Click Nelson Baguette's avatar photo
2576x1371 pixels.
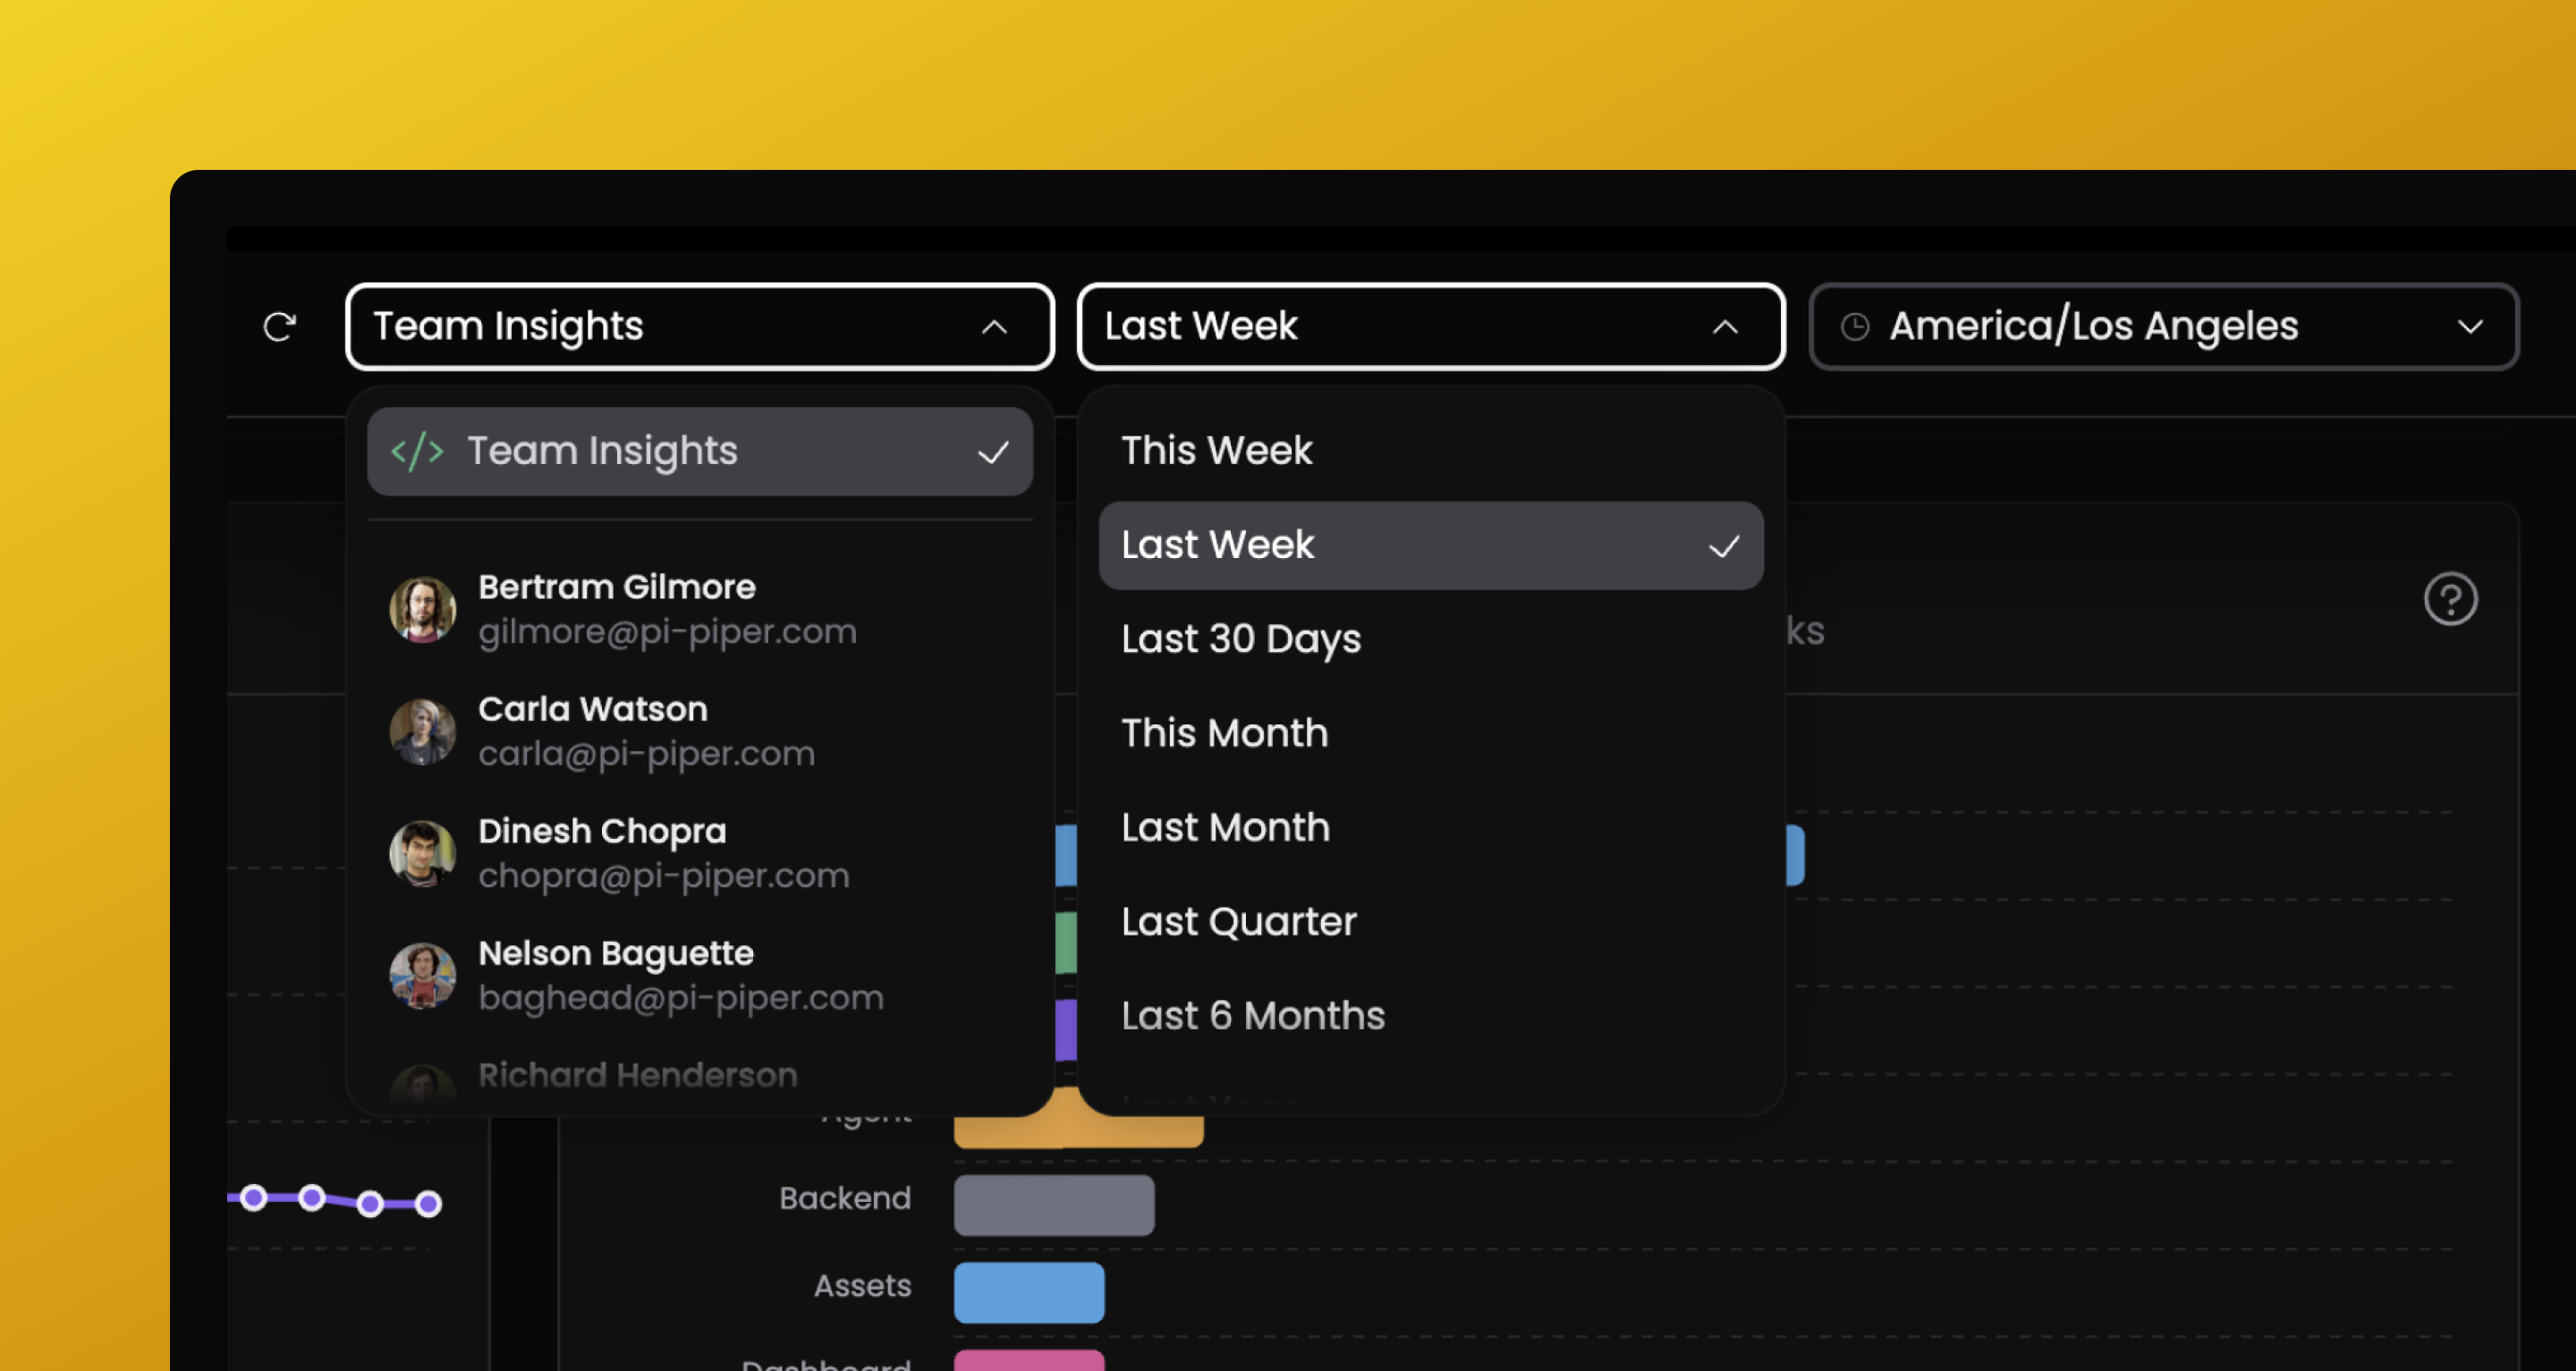tap(423, 975)
